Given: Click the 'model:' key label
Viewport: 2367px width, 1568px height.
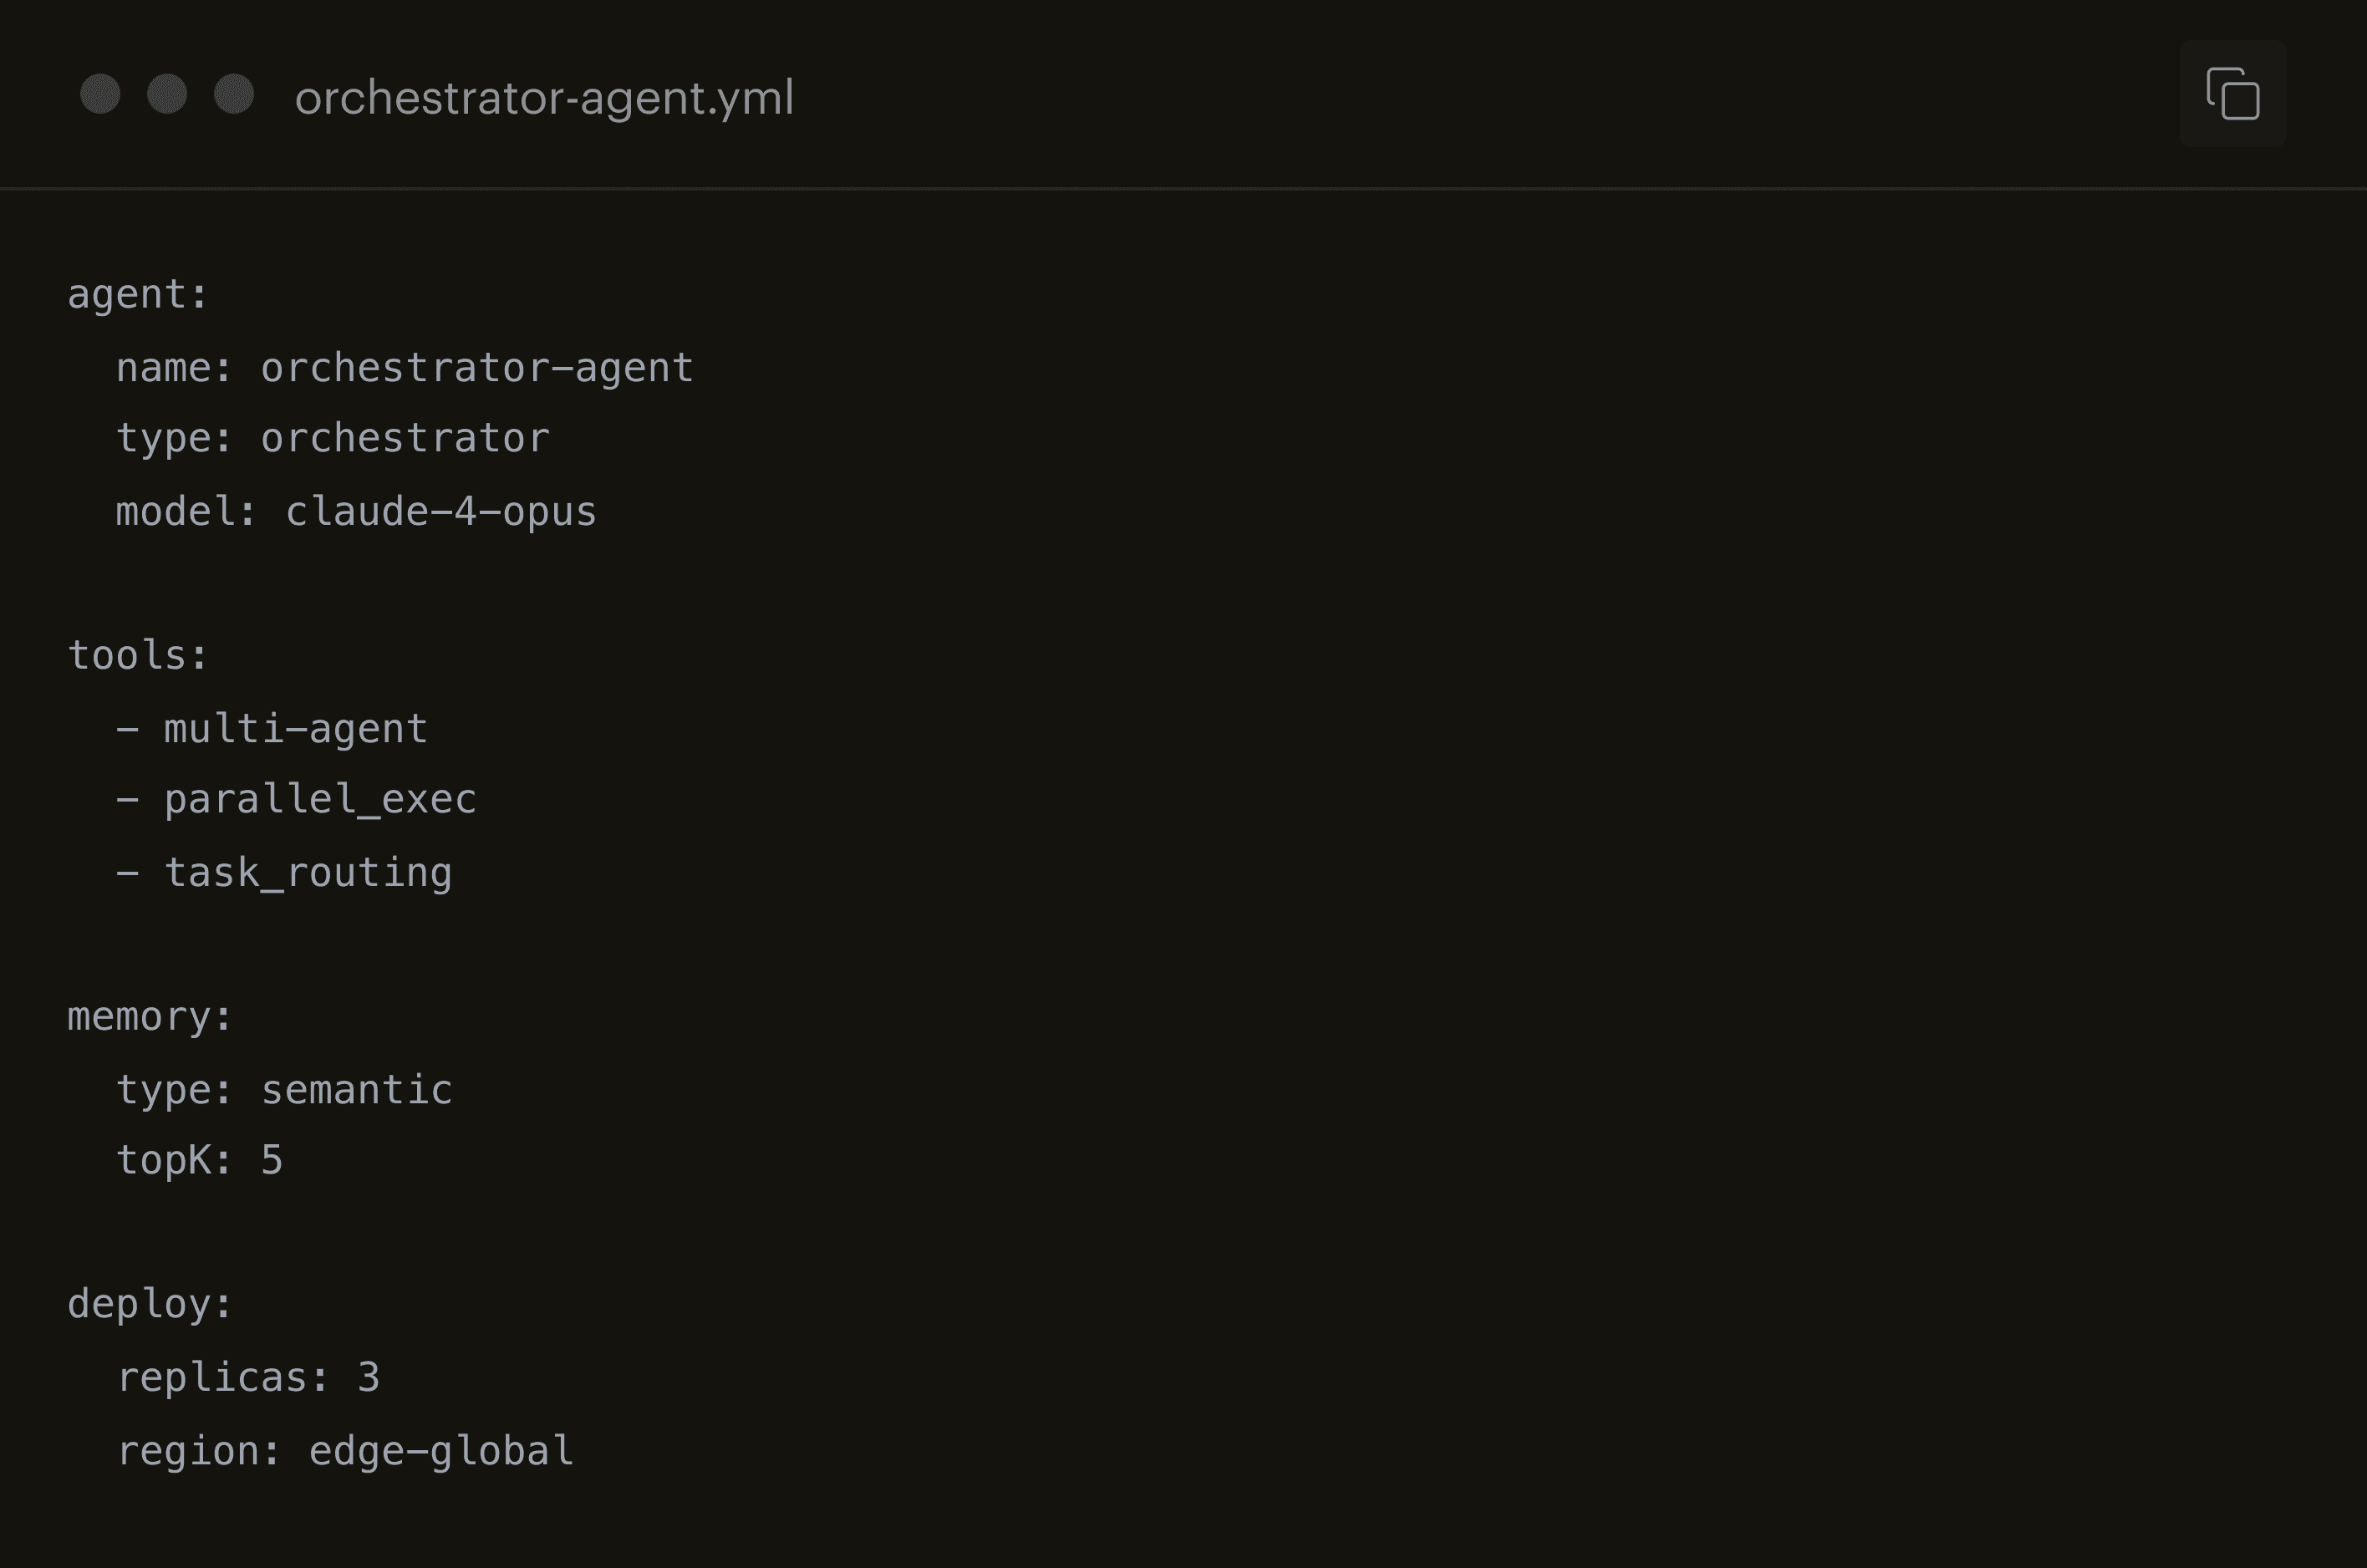Looking at the screenshot, I should coord(186,512).
